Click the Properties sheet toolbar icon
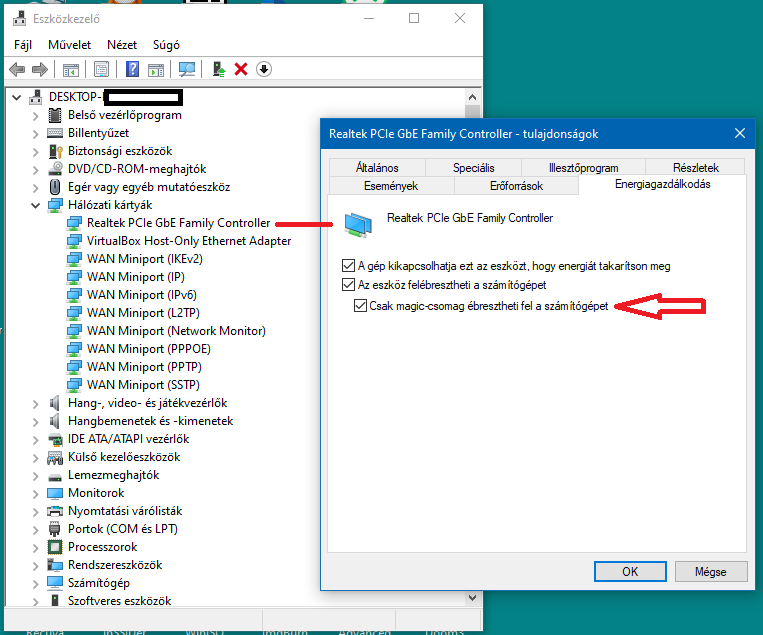Image resolution: width=763 pixels, height=635 pixels. click(101, 69)
